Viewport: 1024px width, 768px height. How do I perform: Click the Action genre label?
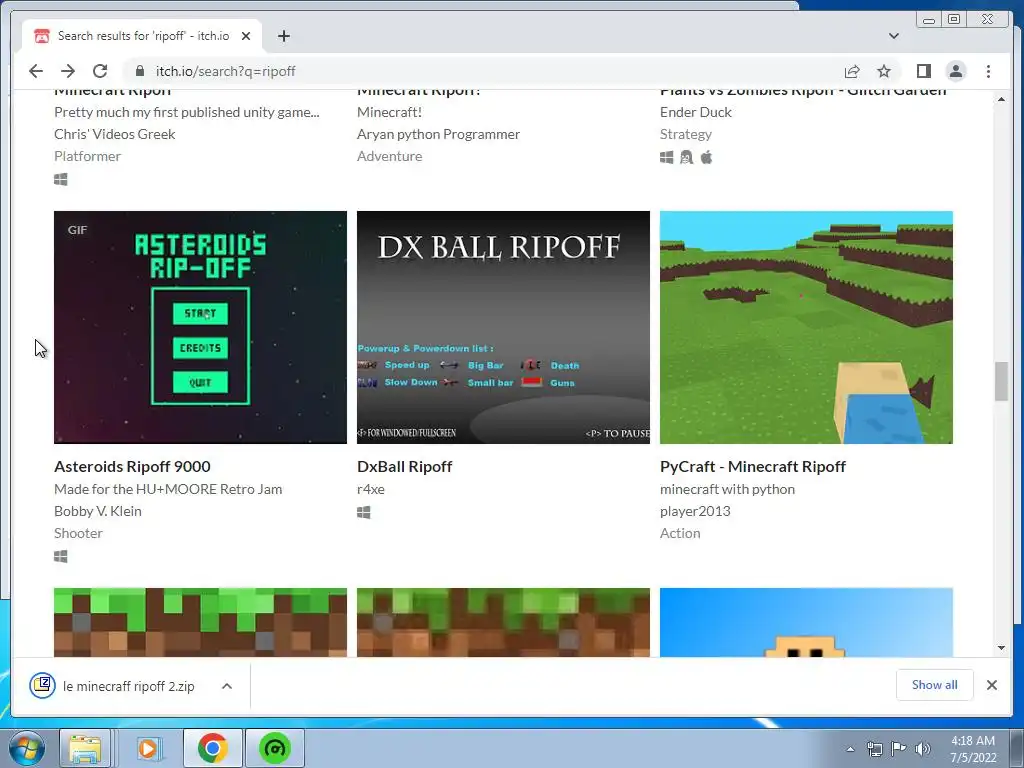[680, 533]
